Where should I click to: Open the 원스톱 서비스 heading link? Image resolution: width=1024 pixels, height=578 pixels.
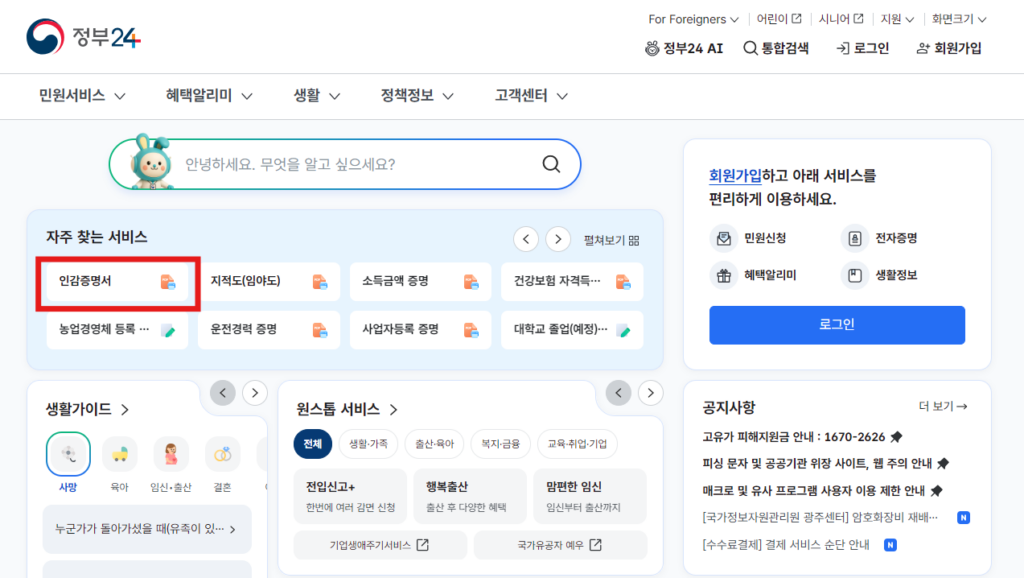pos(347,409)
